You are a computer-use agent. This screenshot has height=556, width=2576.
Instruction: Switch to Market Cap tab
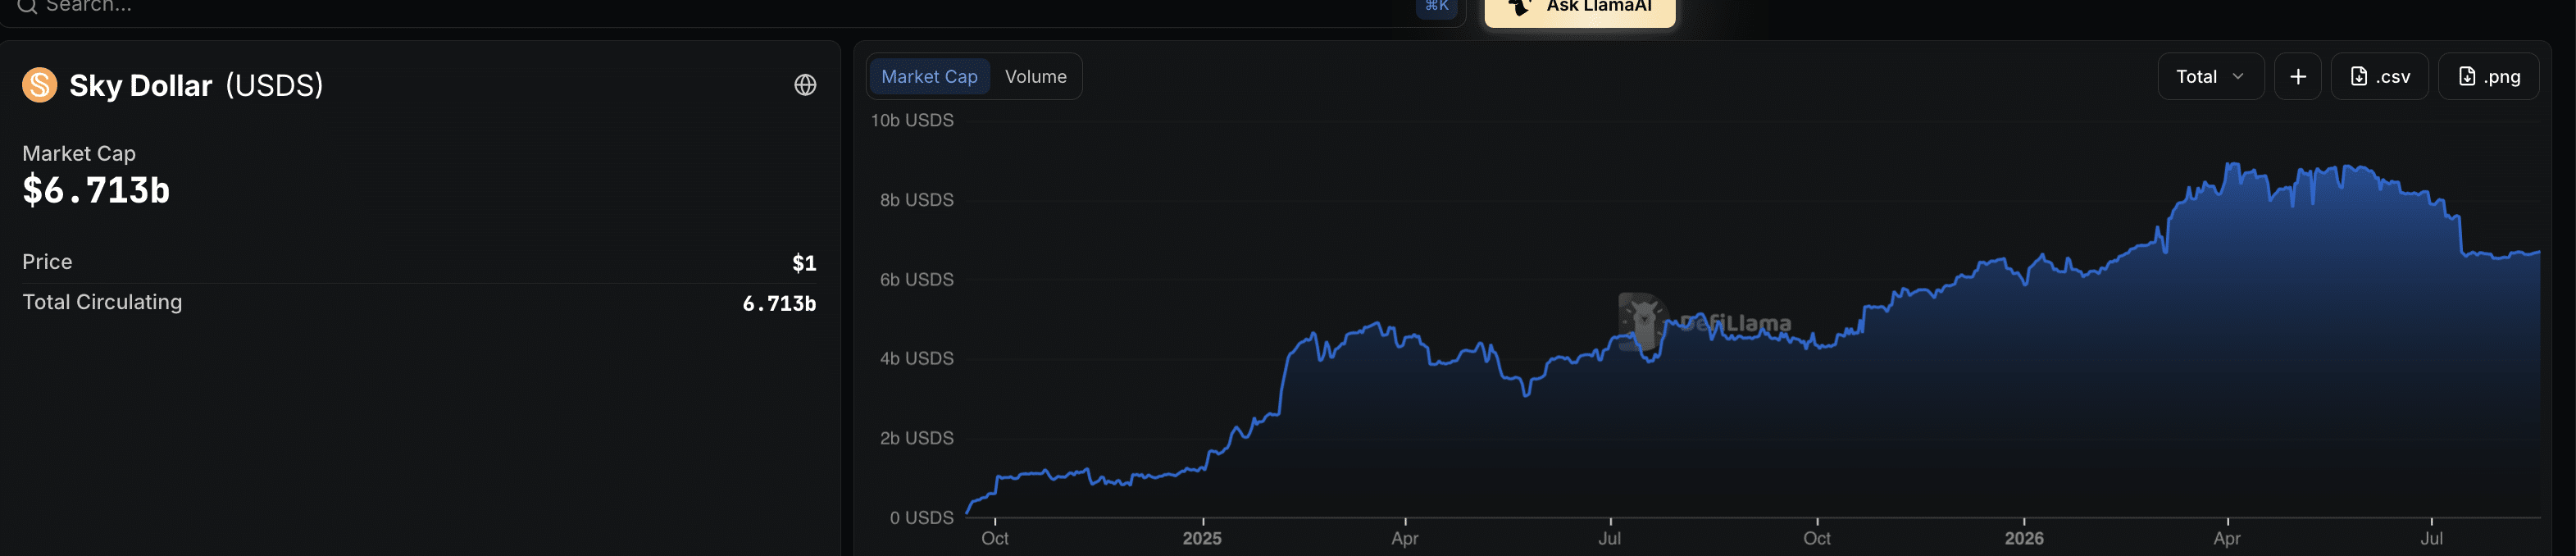click(x=929, y=77)
